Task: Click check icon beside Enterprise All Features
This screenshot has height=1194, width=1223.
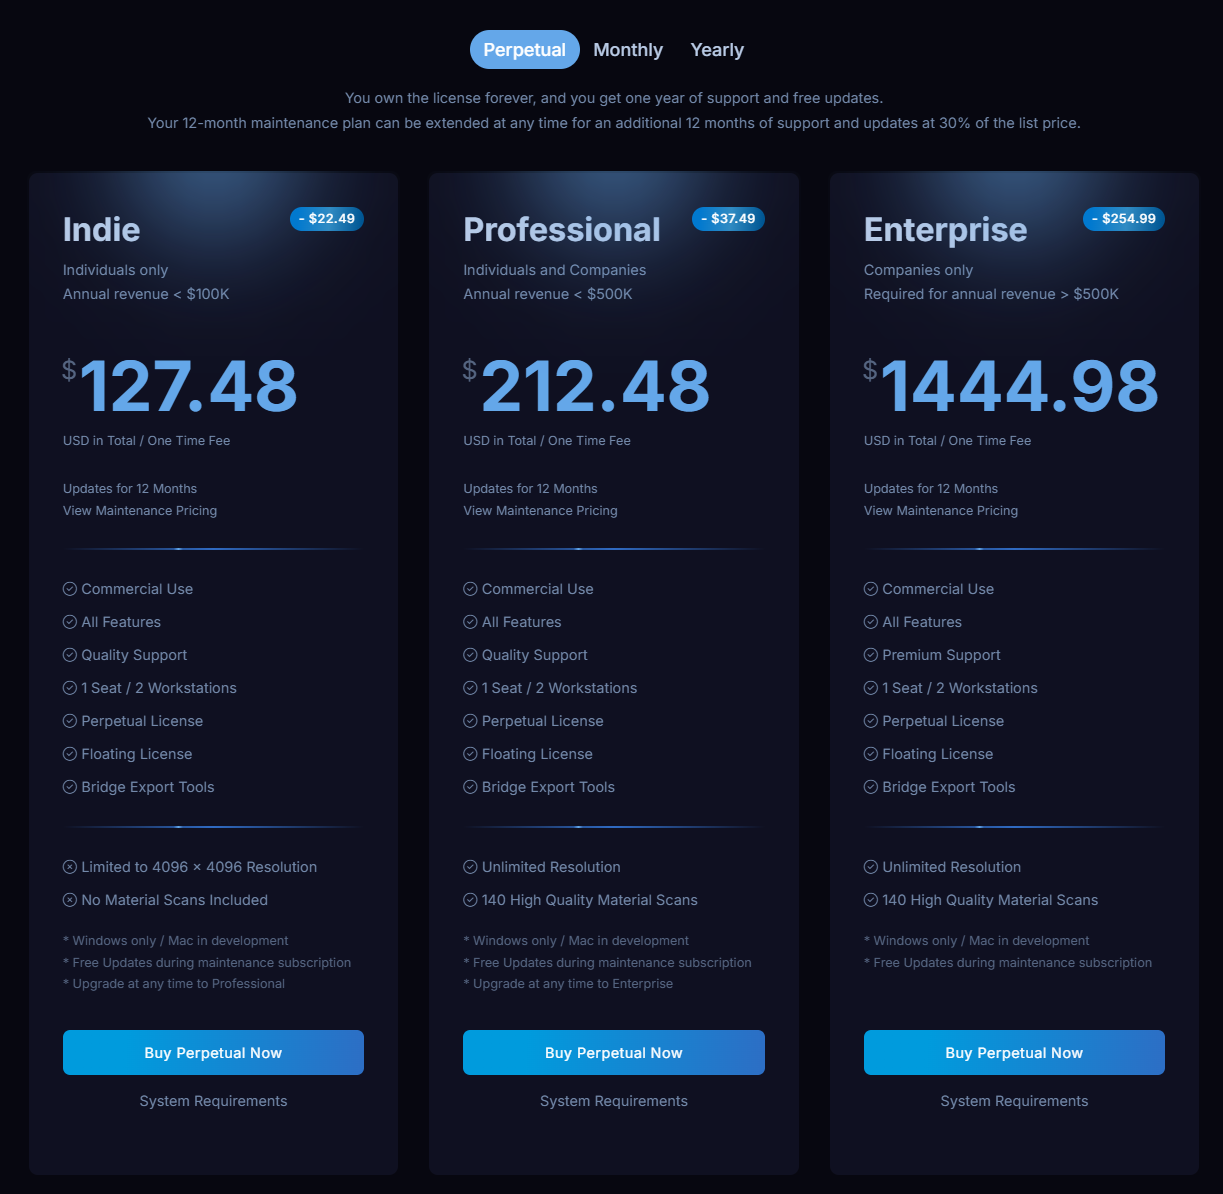Action: pos(871,622)
